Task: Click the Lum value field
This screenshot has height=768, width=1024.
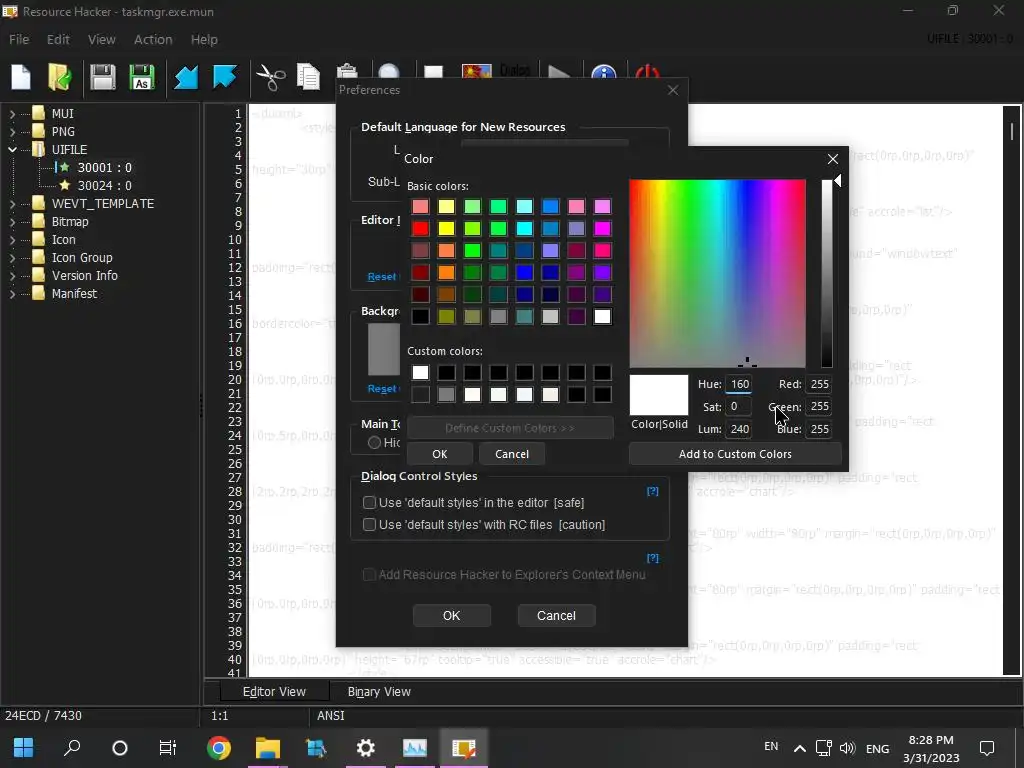Action: [x=739, y=429]
